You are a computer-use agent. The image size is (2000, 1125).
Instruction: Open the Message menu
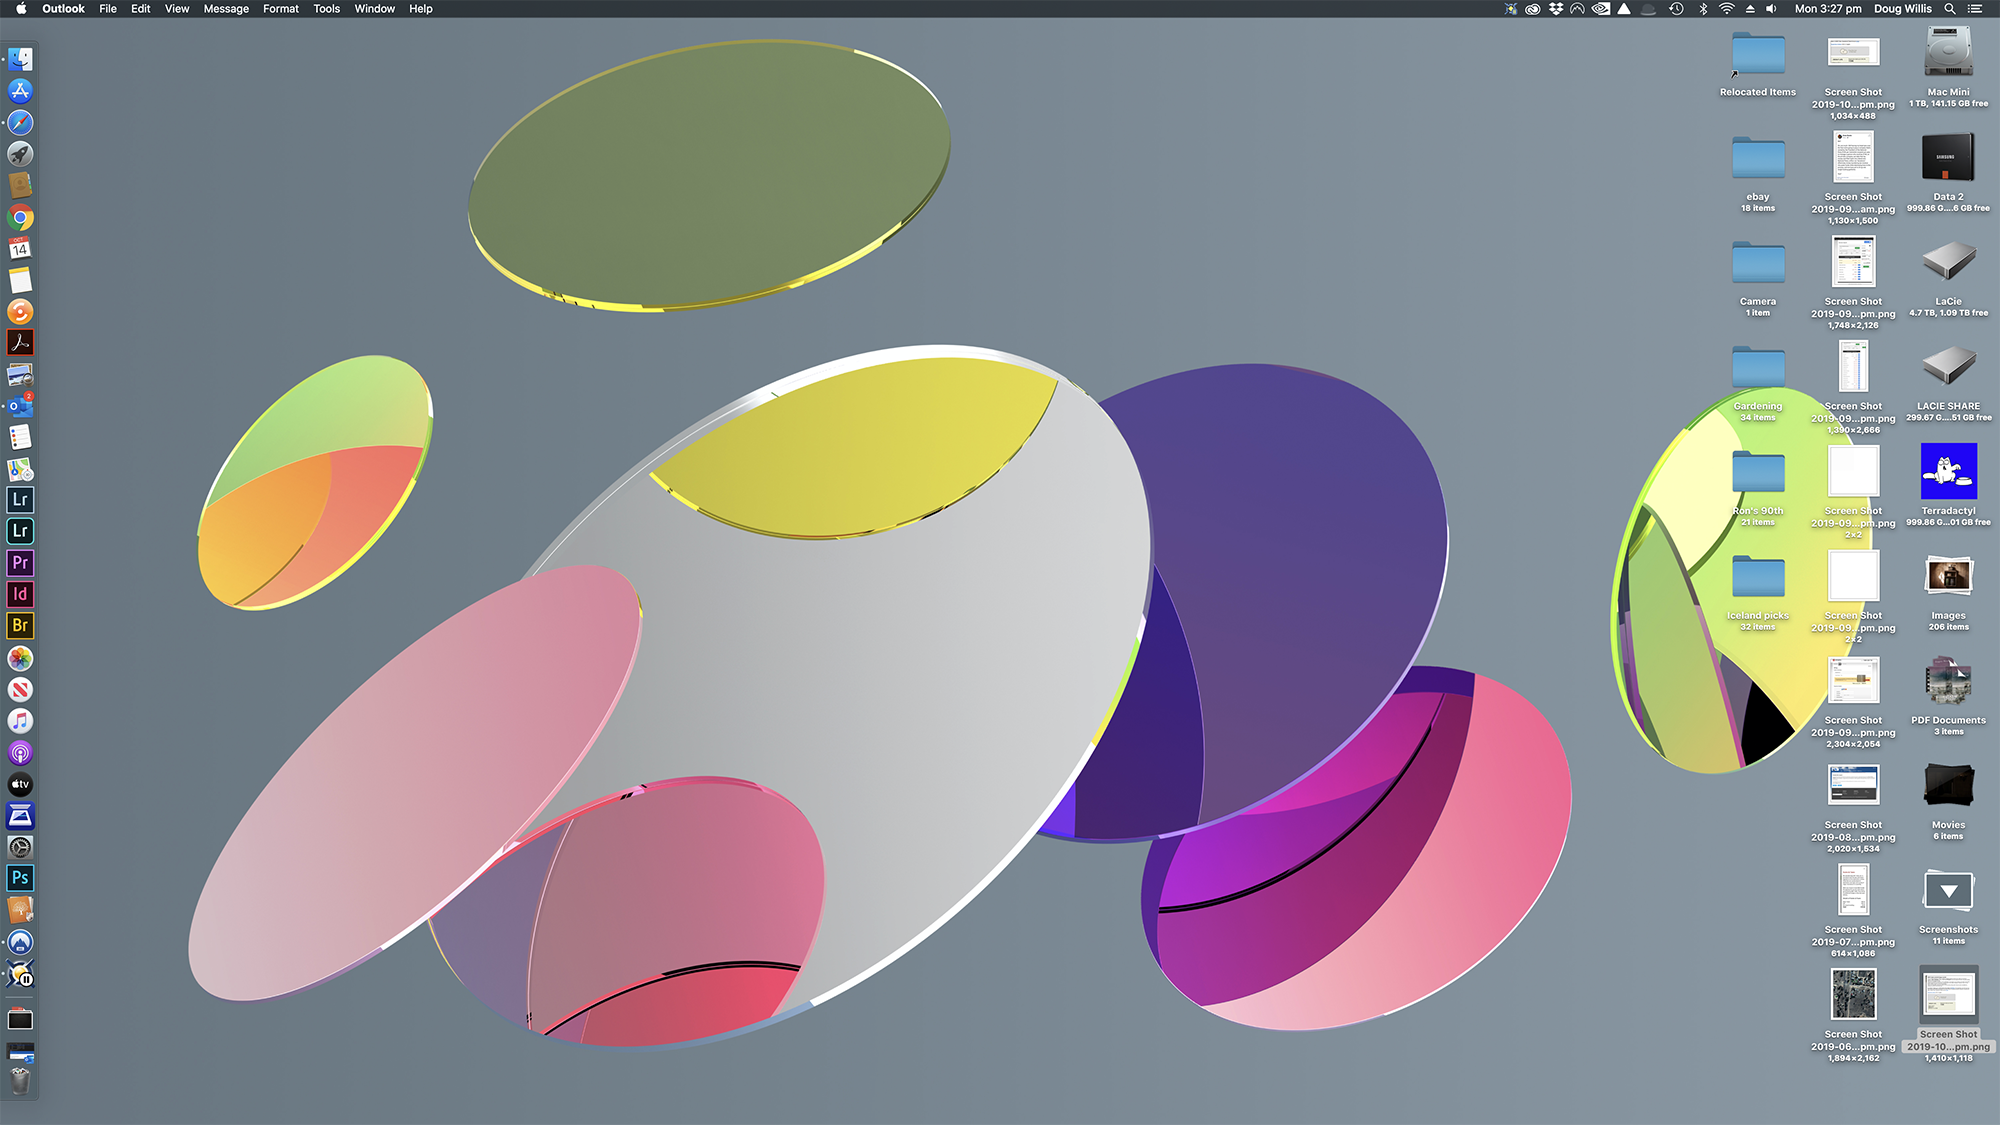226,9
